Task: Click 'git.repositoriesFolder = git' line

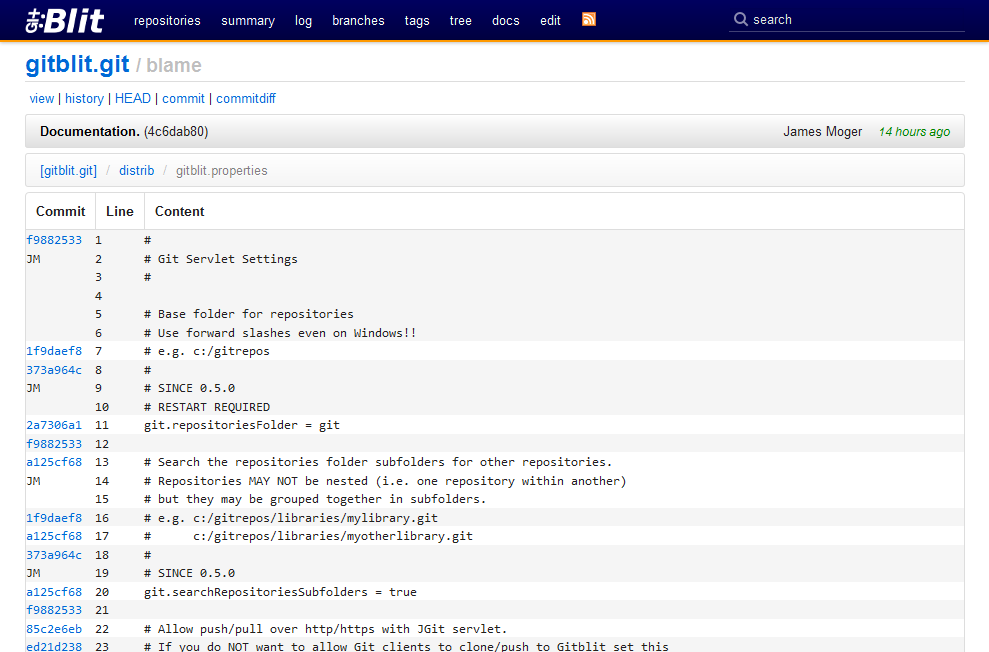Action: point(242,425)
